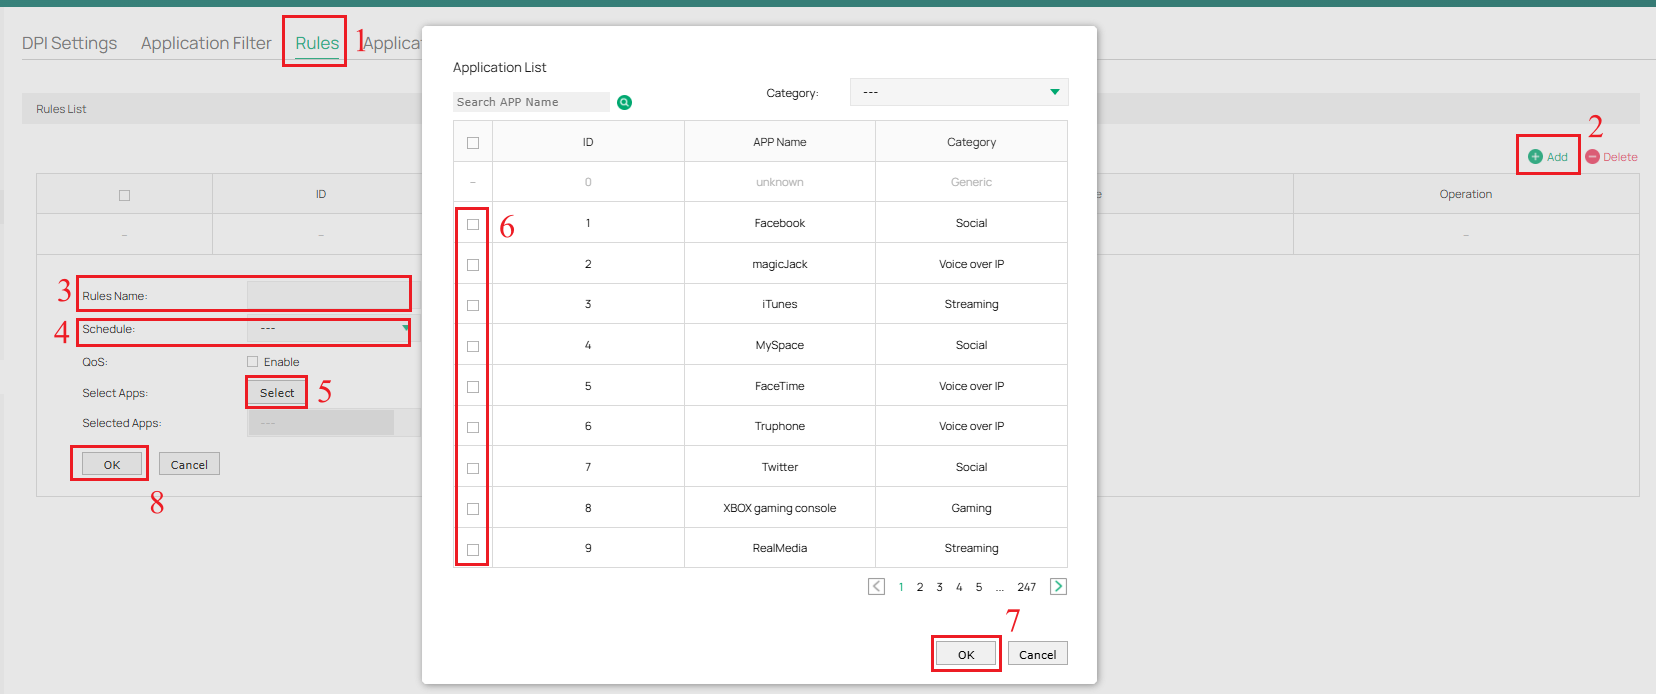Click the Facebook app name cell

tap(780, 223)
